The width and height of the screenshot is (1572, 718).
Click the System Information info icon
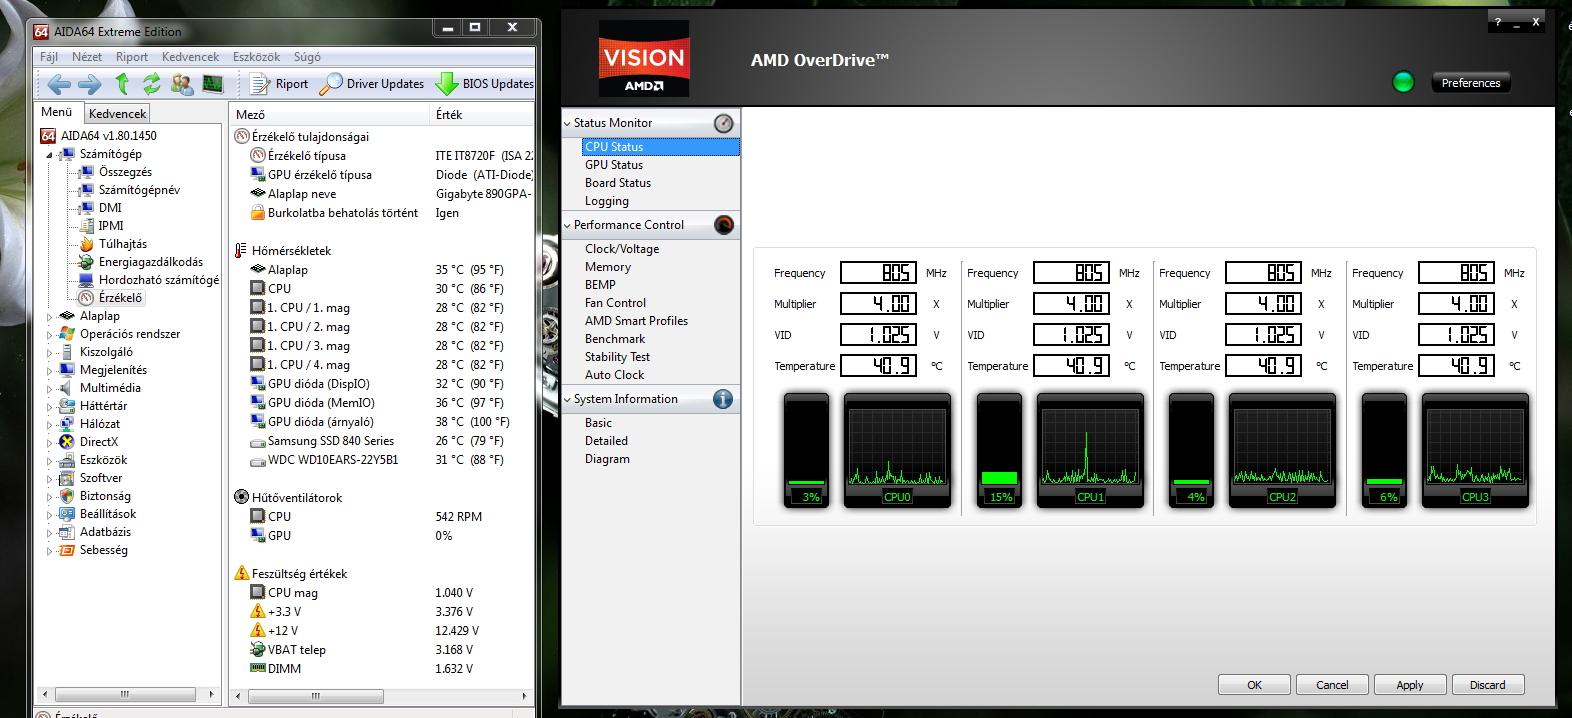pyautogui.click(x=723, y=399)
